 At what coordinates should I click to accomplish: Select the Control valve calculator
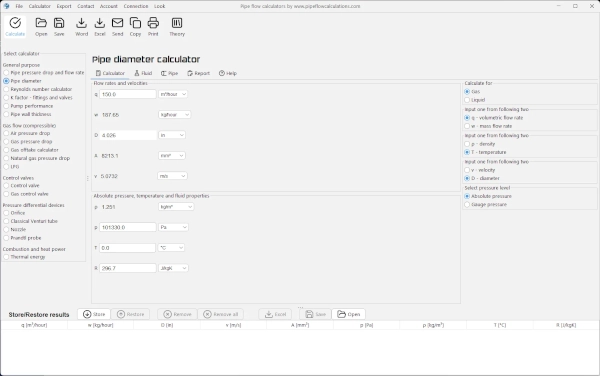[x=21, y=186]
